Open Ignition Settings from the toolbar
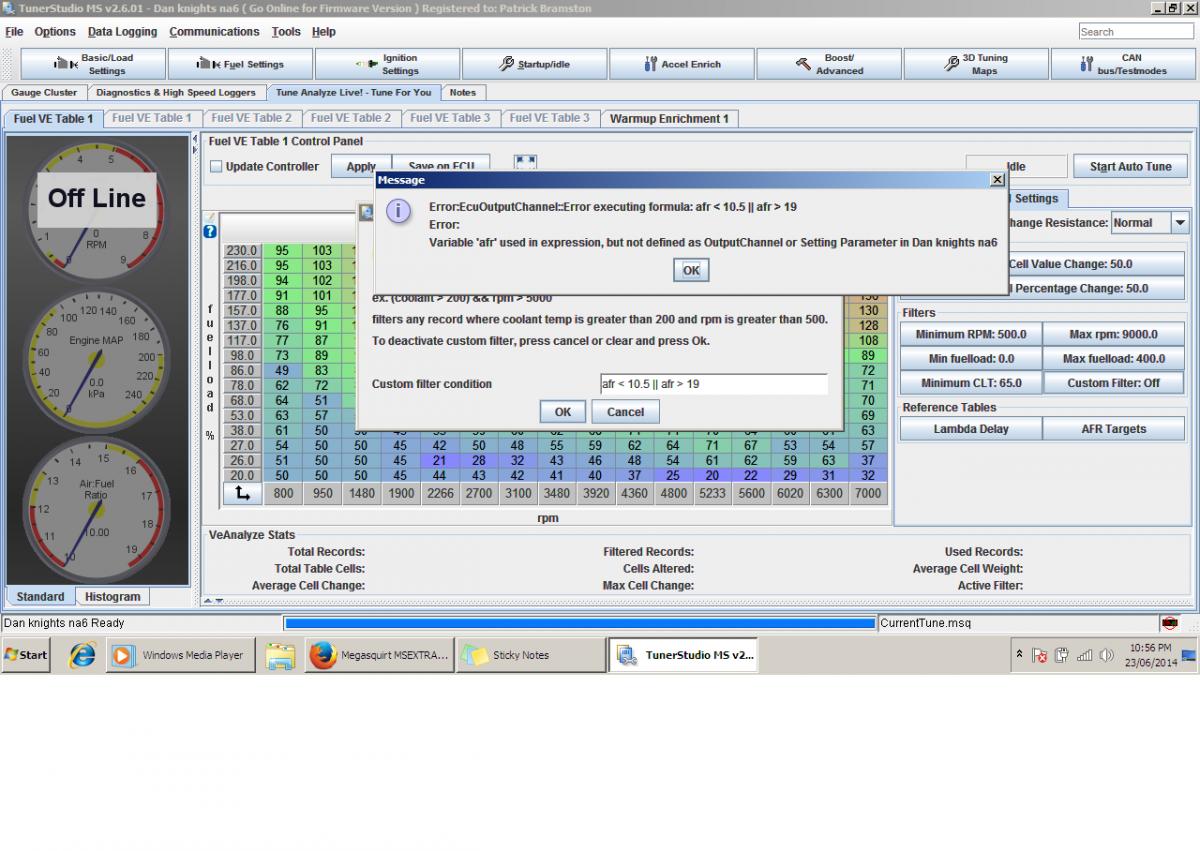Image resolution: width=1200 pixels, height=851 pixels. 387,64
